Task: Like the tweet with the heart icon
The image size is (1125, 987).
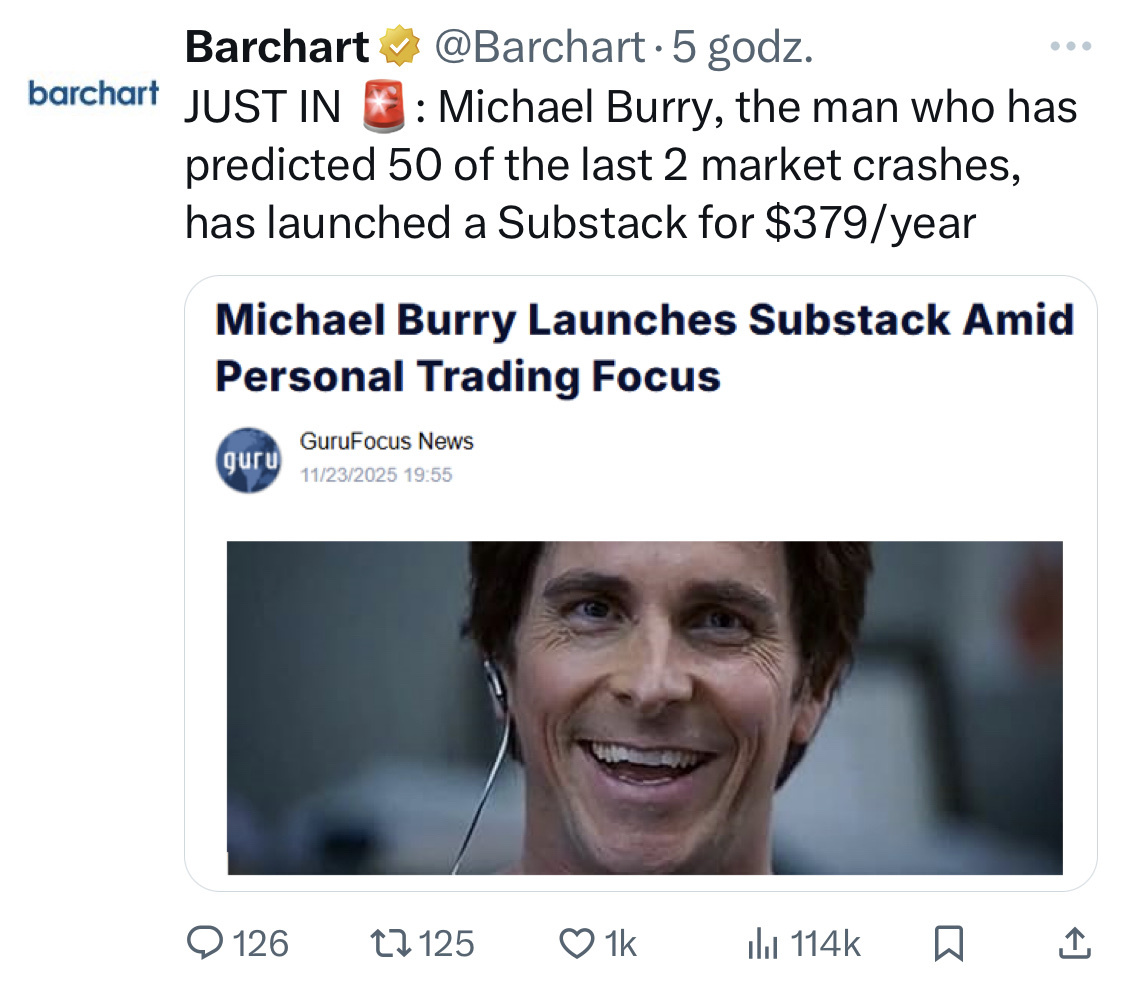Action: 576,942
